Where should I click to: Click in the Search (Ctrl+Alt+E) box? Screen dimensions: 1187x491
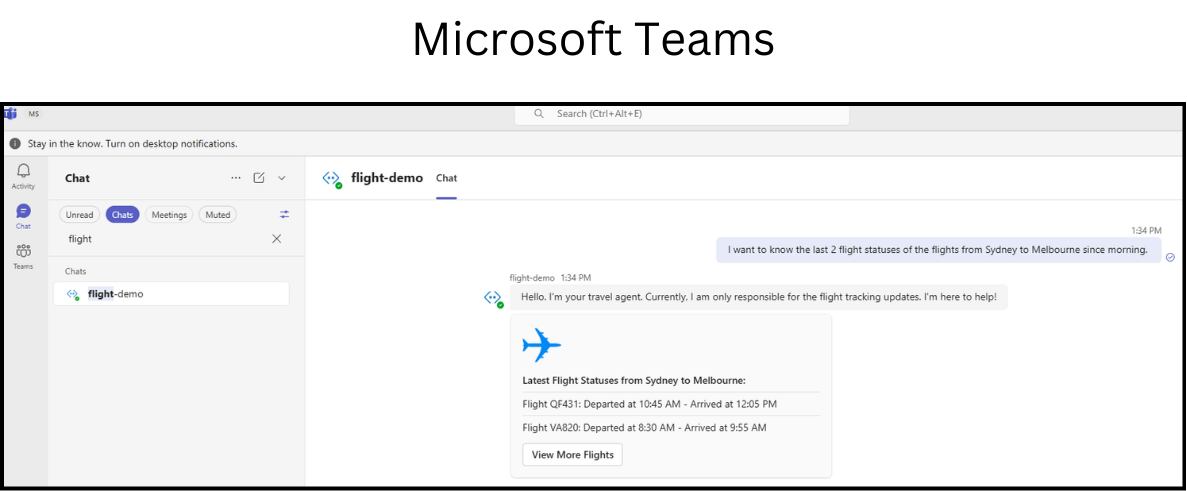coord(681,113)
